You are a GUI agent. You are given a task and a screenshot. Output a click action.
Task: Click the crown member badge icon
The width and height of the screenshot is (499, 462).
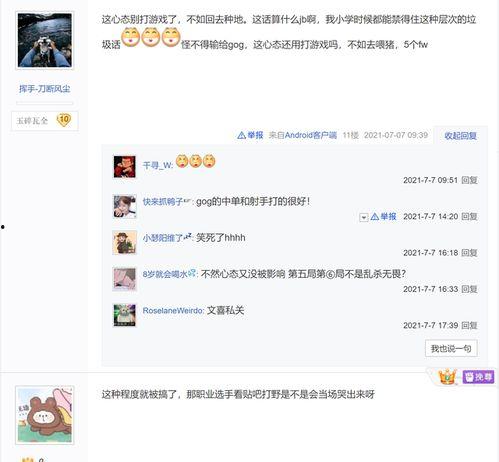click(x=447, y=377)
